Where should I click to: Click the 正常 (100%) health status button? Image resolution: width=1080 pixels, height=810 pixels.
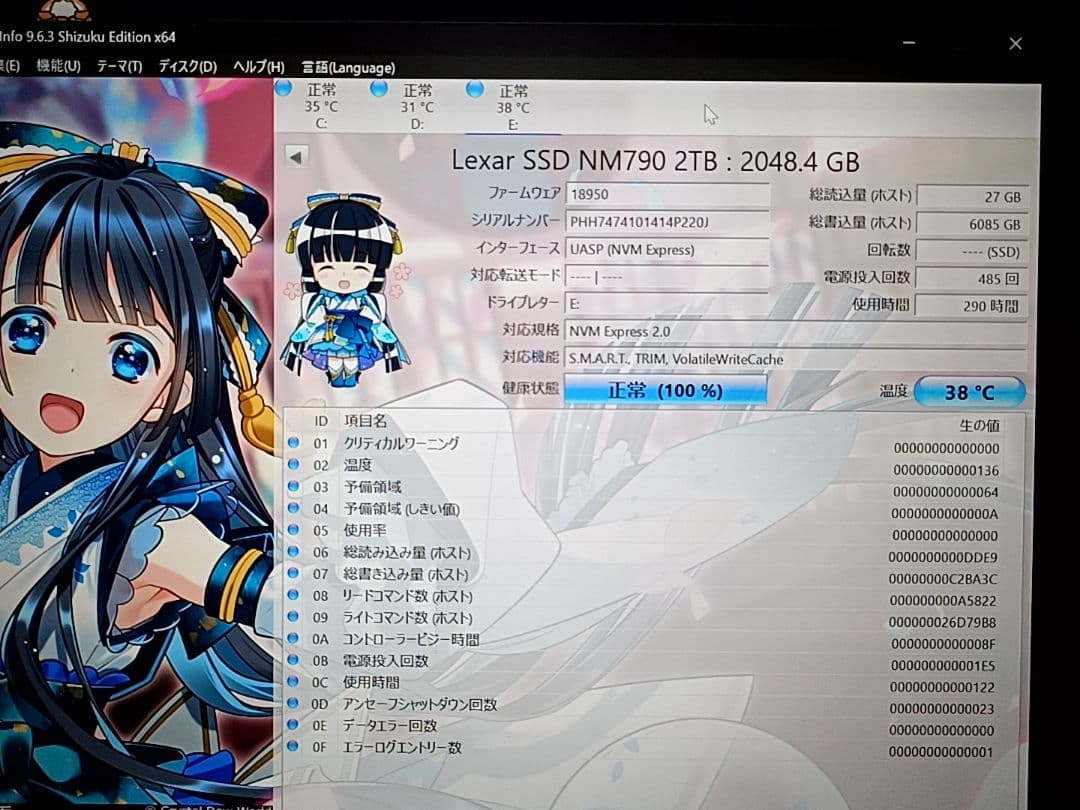(665, 388)
